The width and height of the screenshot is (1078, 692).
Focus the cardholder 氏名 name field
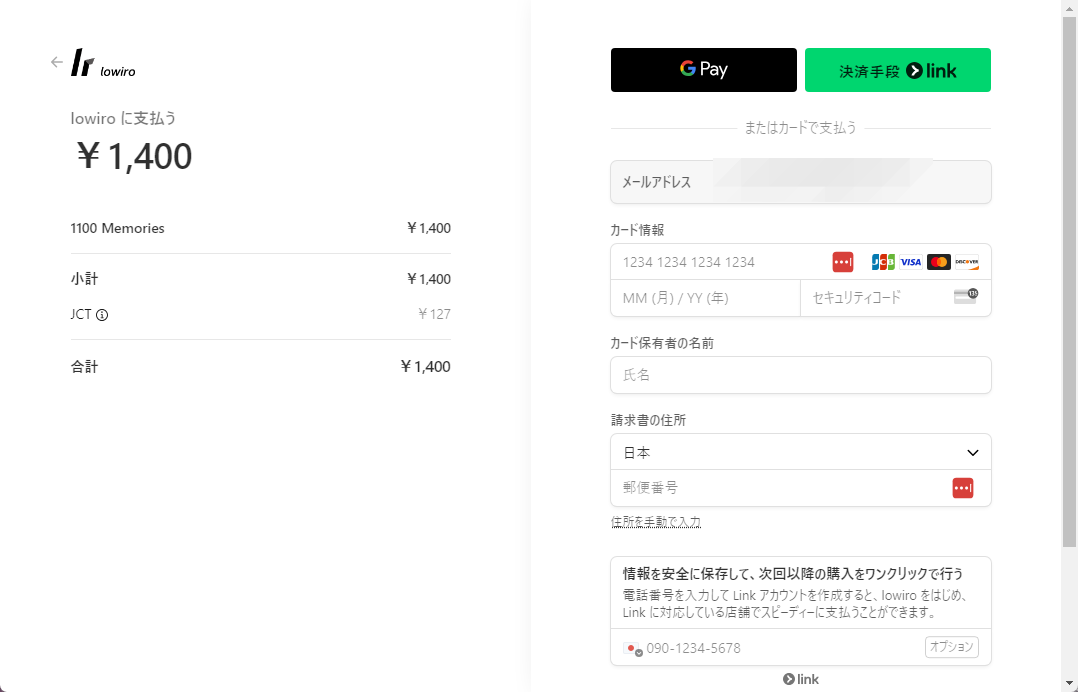pyautogui.click(x=800, y=375)
